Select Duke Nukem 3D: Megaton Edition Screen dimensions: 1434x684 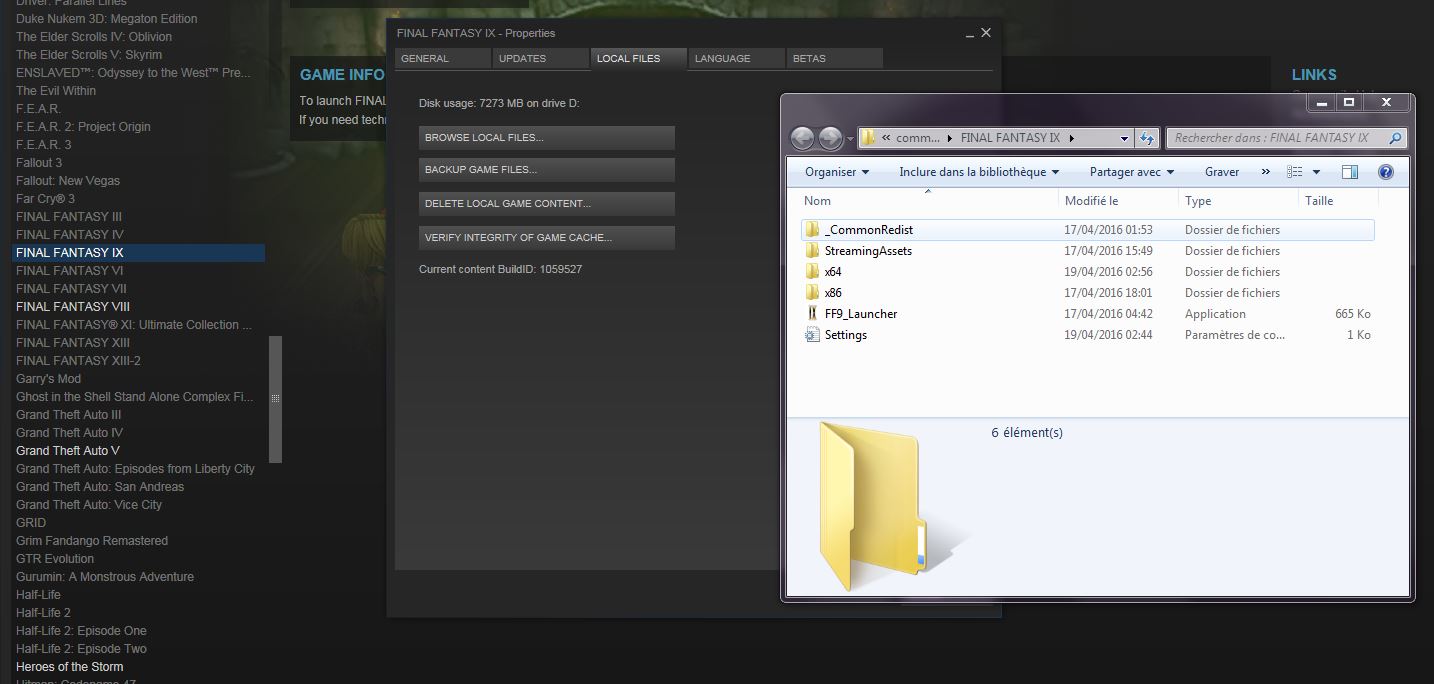[107, 19]
